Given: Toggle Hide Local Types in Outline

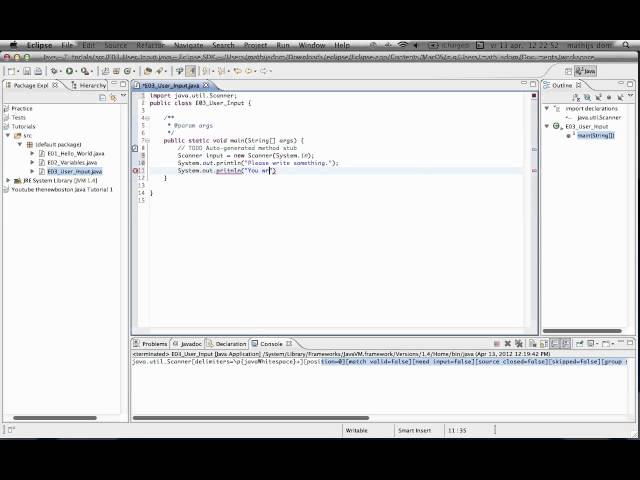Looking at the screenshot, I should click(620, 97).
